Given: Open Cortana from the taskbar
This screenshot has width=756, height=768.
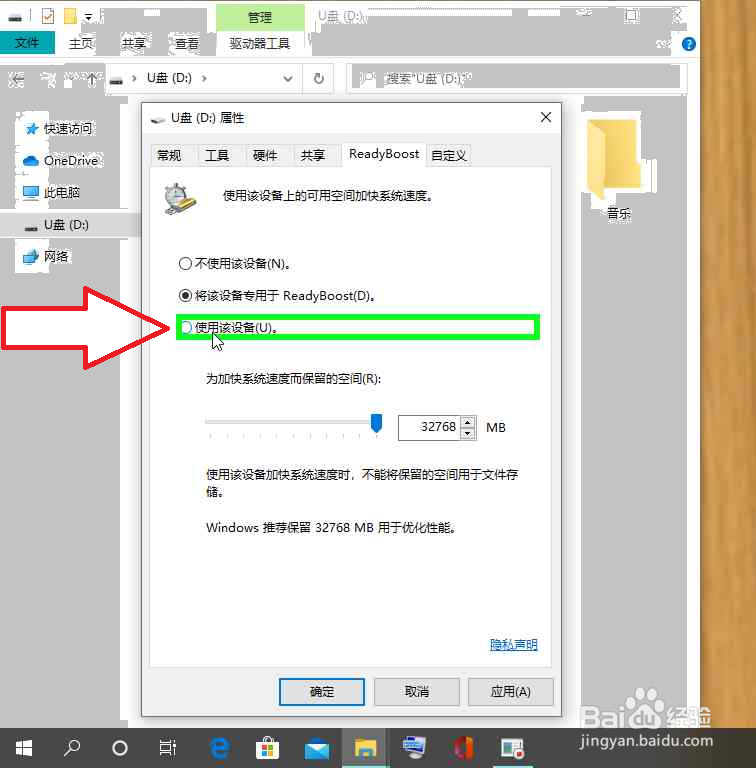Looking at the screenshot, I should pos(119,748).
